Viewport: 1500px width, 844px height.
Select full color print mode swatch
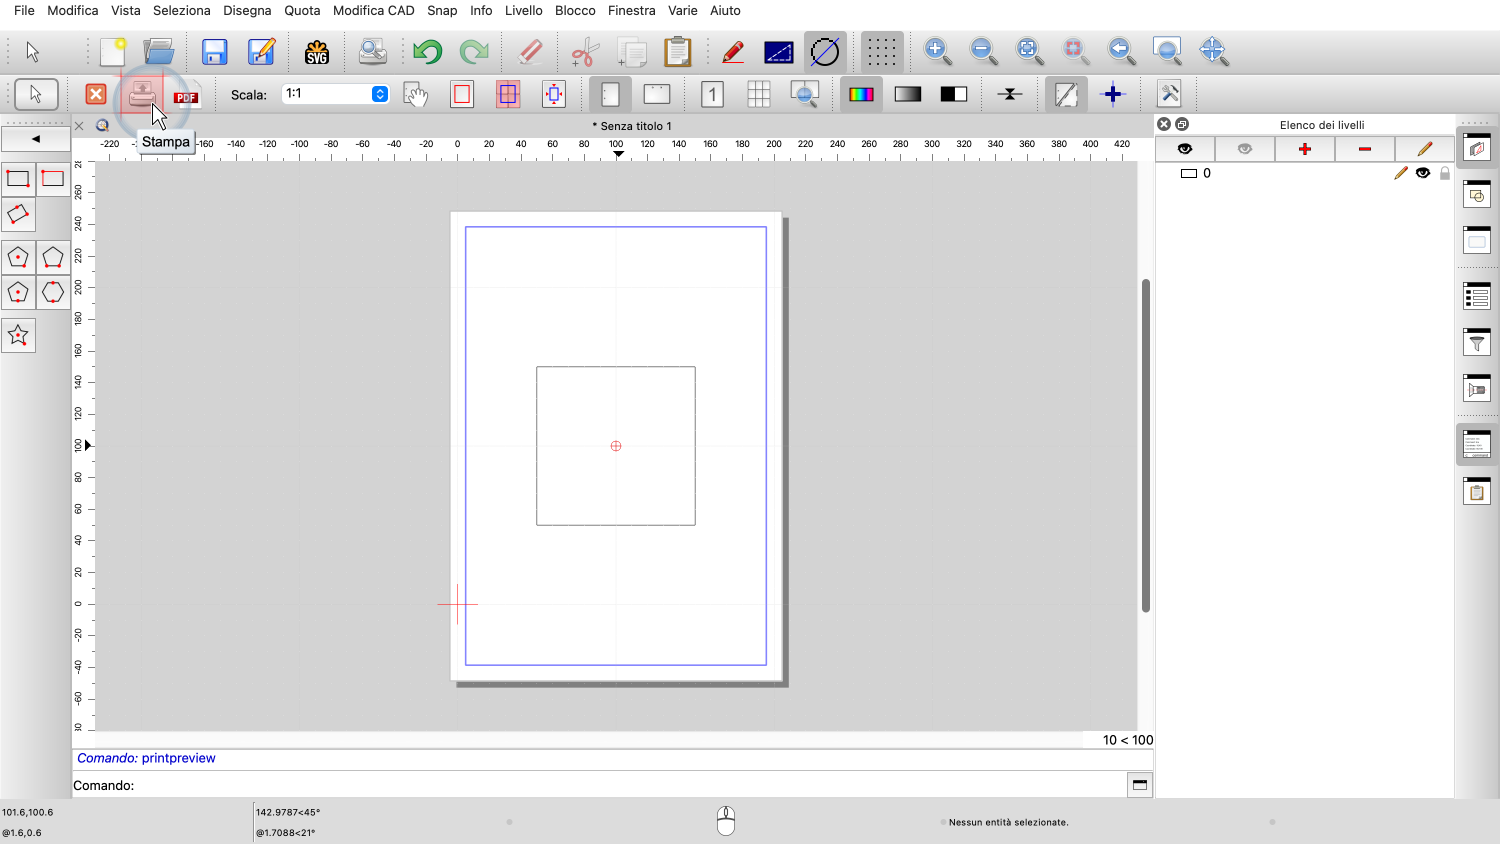861,94
